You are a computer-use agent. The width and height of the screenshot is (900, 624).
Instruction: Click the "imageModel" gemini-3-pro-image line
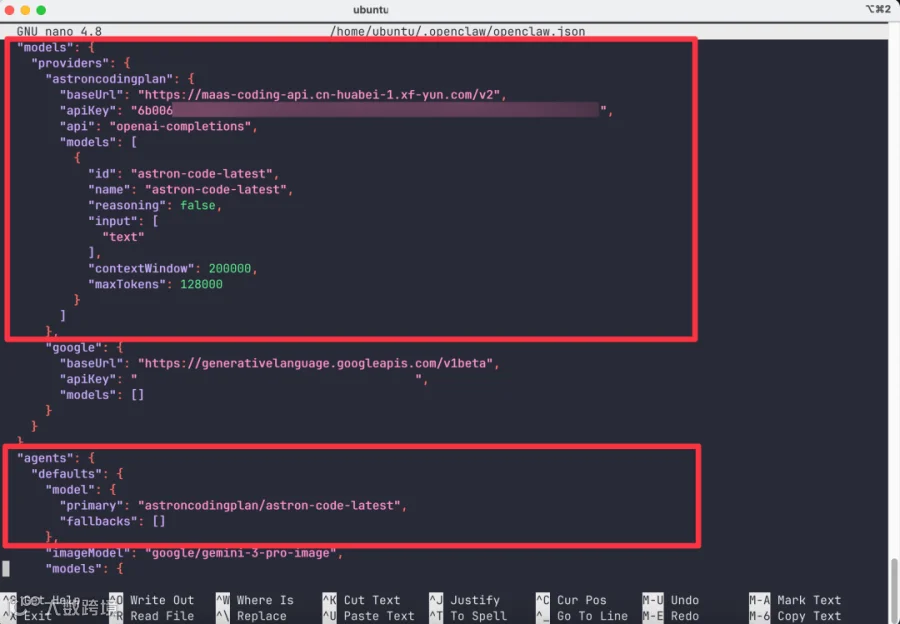point(194,553)
